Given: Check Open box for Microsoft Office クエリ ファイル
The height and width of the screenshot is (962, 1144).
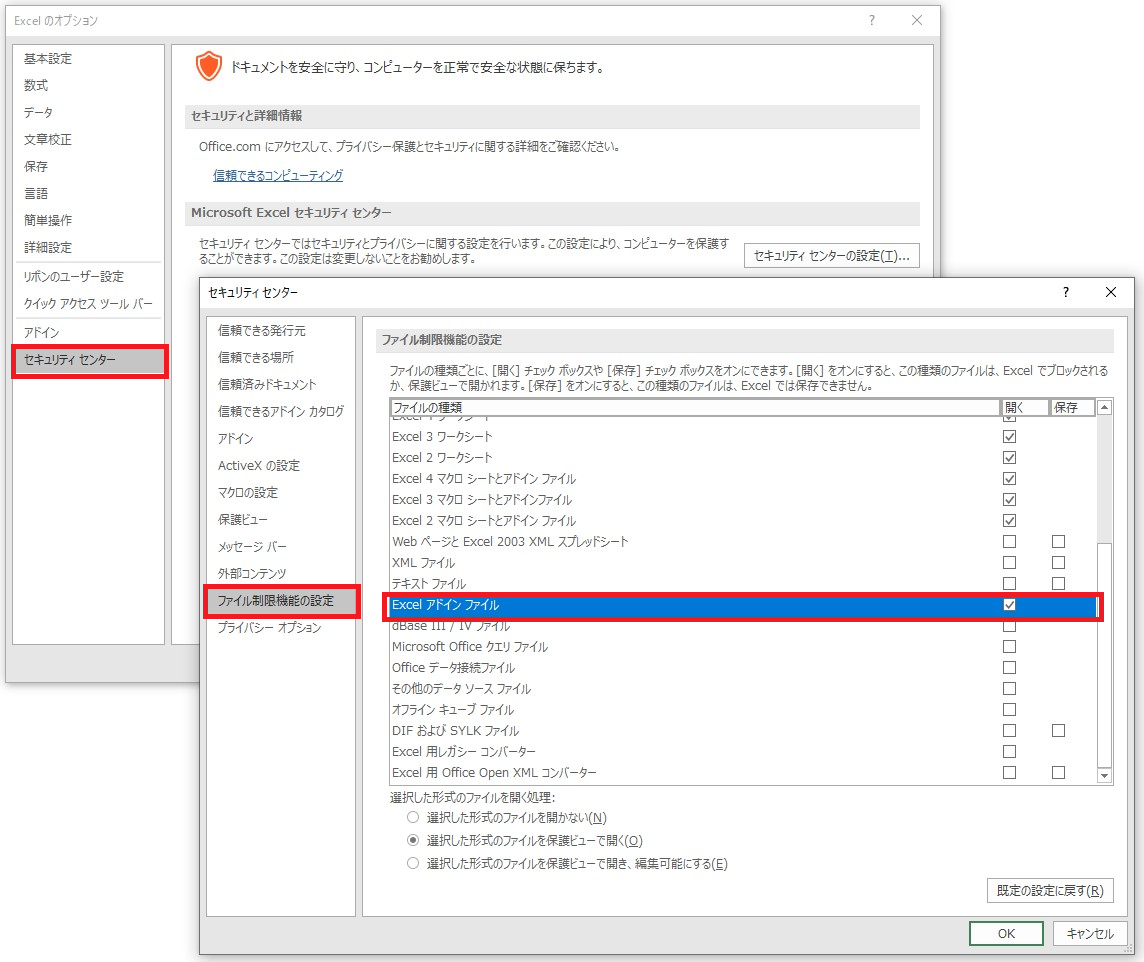Looking at the screenshot, I should click(1010, 647).
